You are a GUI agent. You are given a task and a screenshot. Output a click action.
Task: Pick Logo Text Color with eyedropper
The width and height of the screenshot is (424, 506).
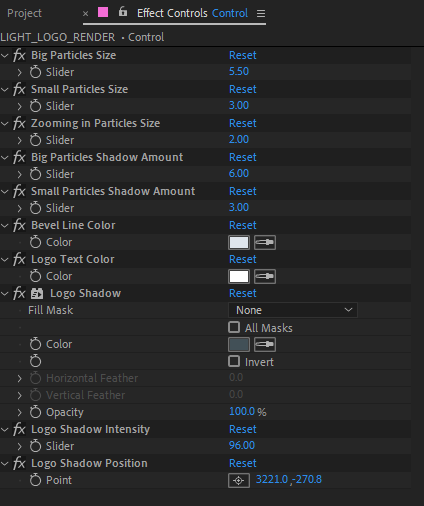coord(265,276)
